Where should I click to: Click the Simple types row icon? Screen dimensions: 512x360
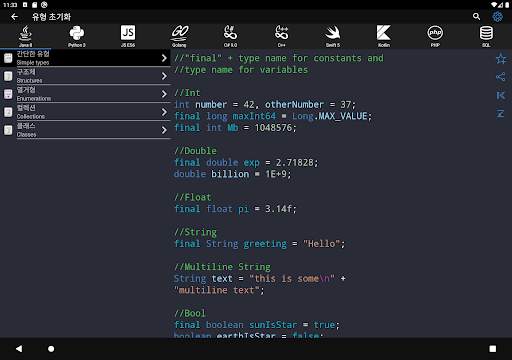pyautogui.click(x=8, y=58)
